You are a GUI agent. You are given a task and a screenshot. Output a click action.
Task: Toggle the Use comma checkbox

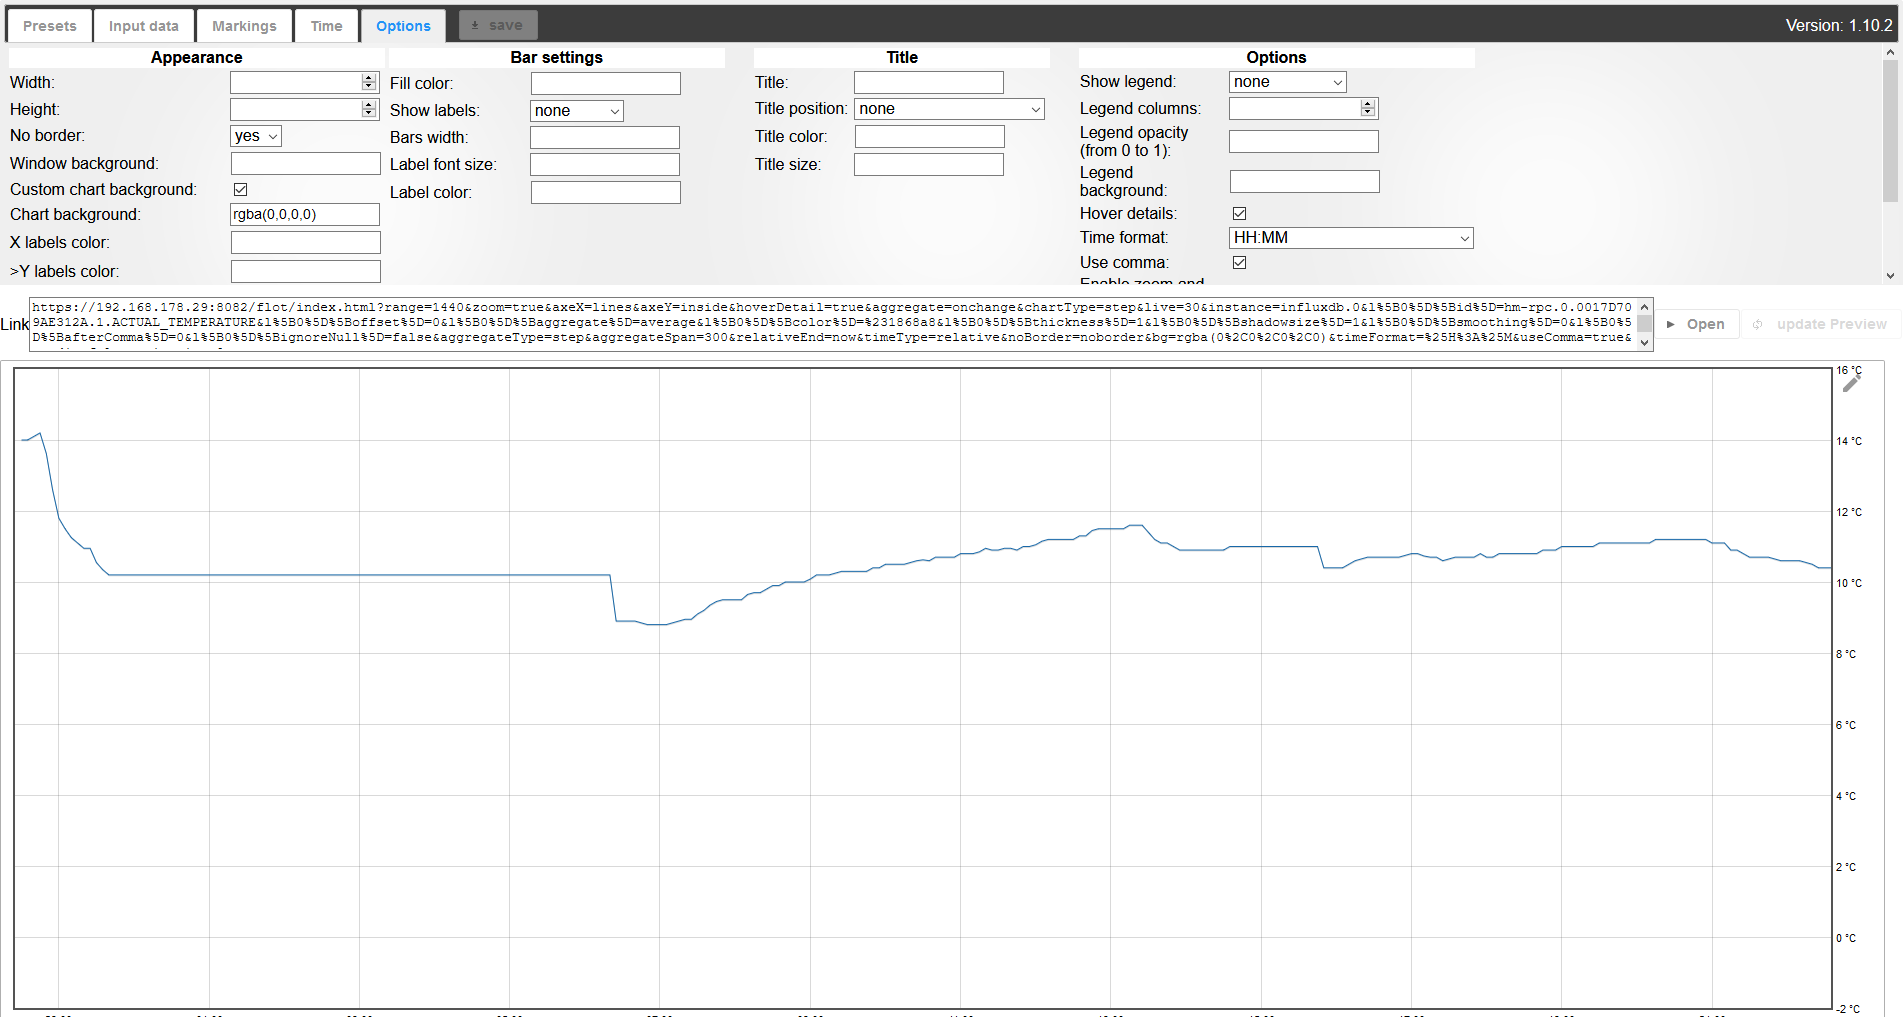coord(1240,262)
